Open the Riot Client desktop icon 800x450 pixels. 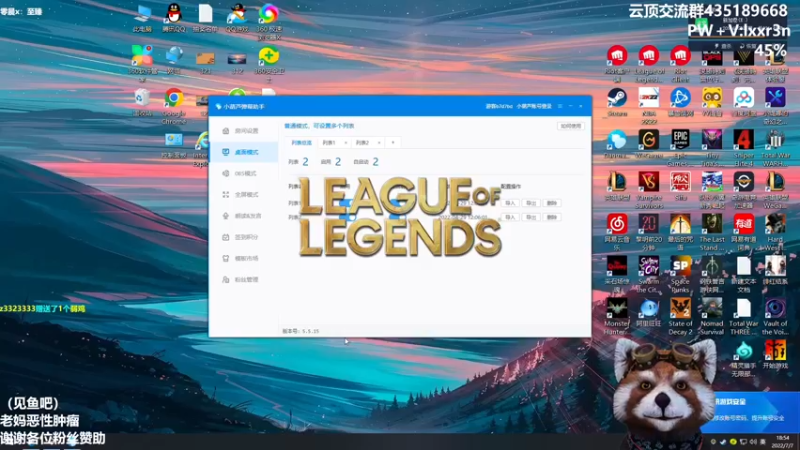[680, 64]
